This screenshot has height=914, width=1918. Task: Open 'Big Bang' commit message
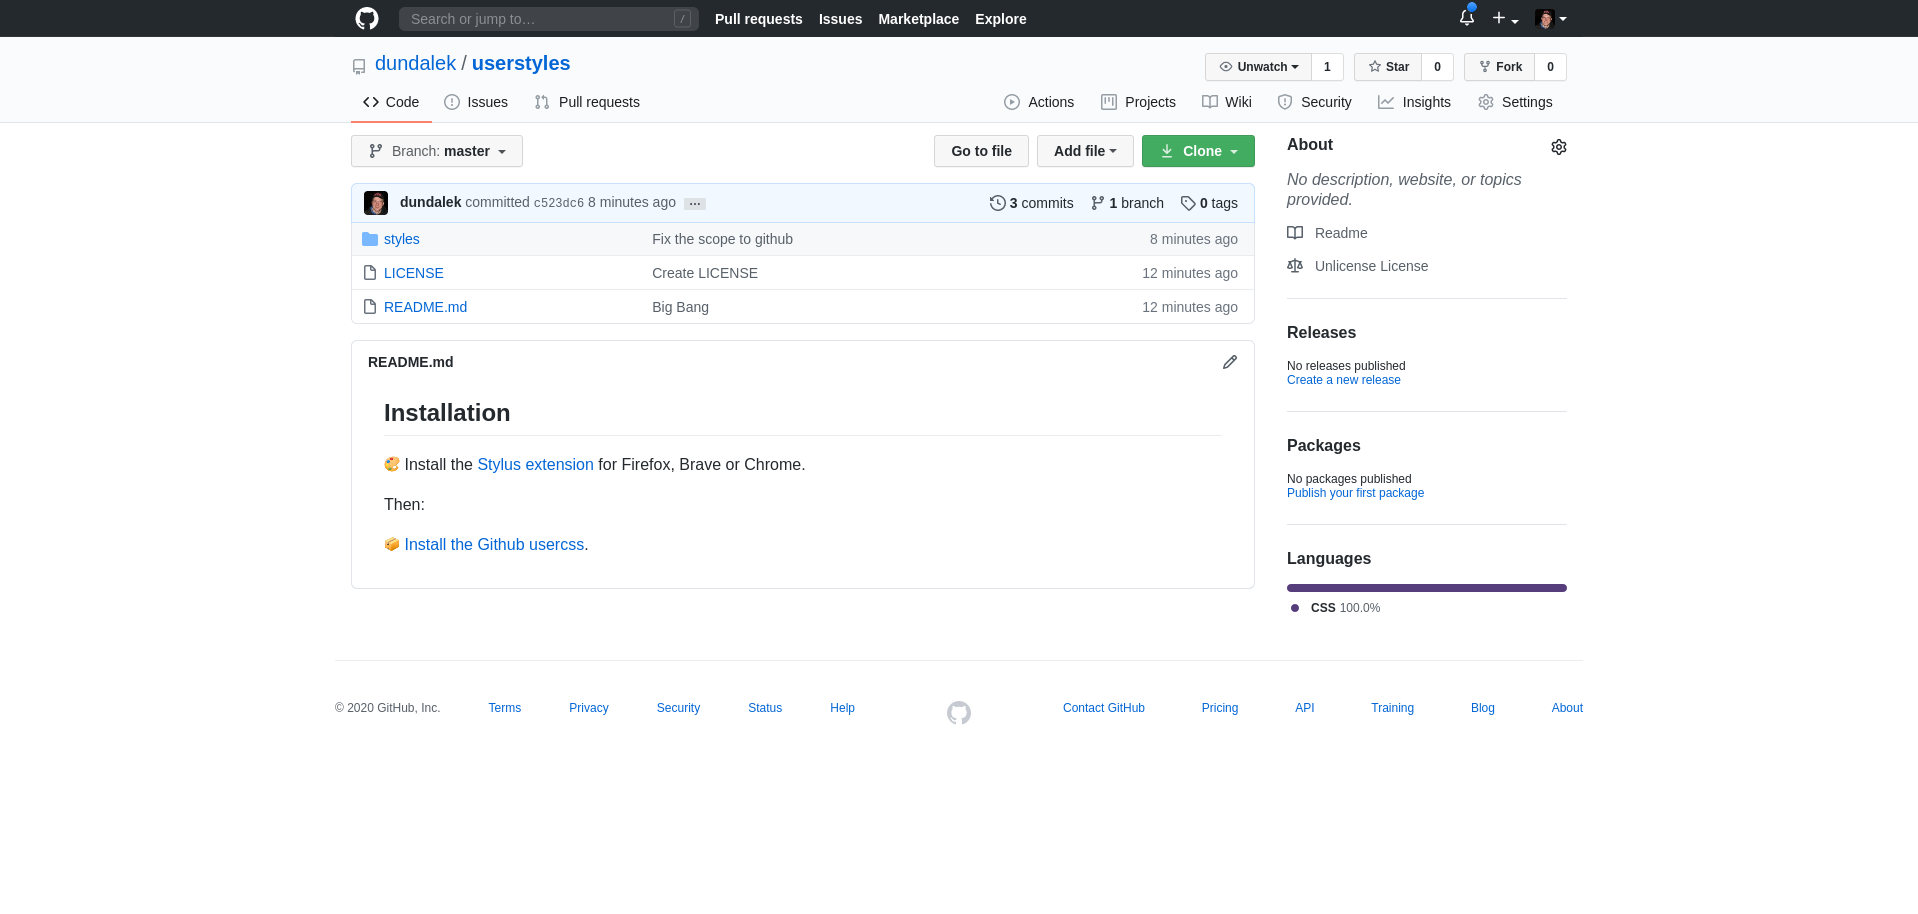680,307
